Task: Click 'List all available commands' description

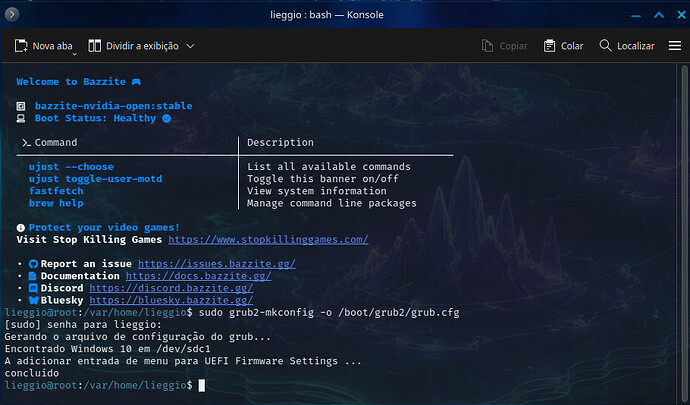Action: point(329,167)
